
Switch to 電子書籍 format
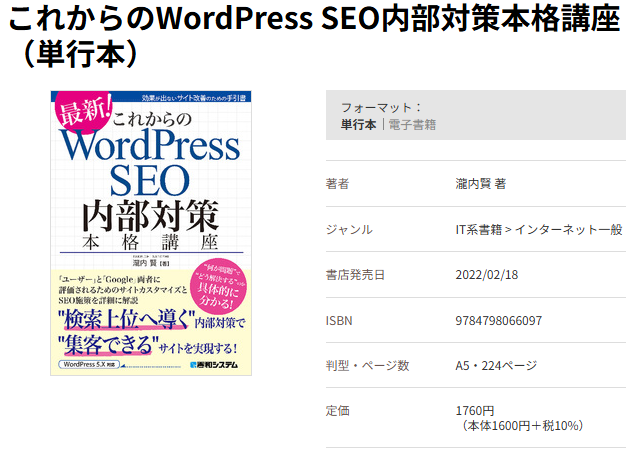[412, 125]
